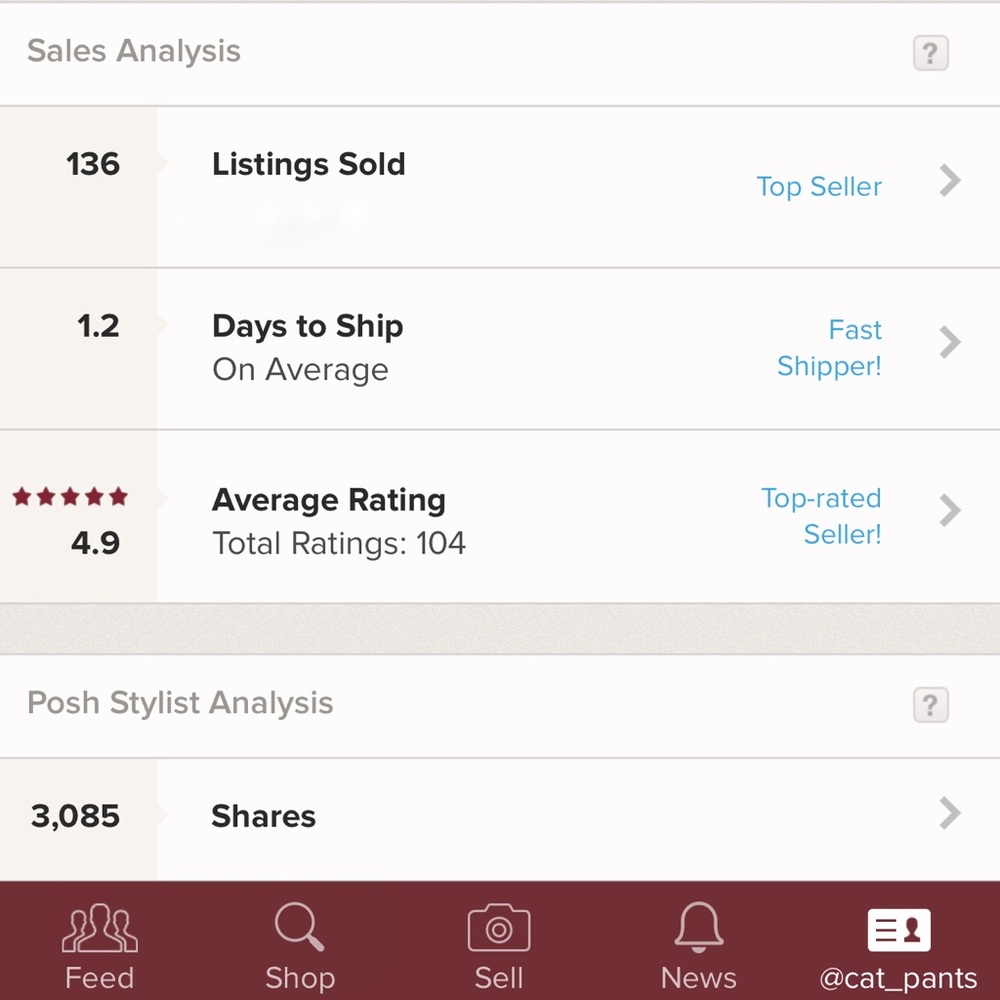Open the Top Seller link
The width and height of the screenshot is (1000, 1000).
coord(819,187)
